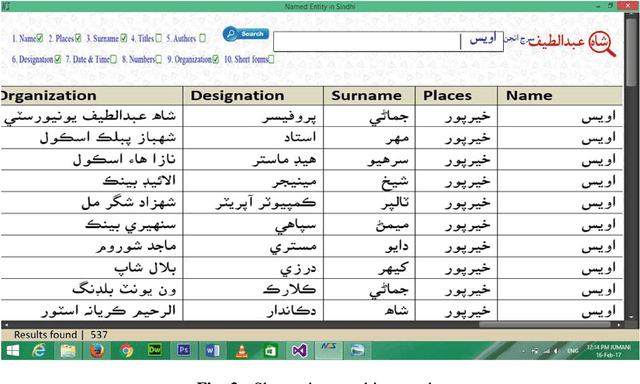Select the Surname cell شيخ
This screenshot has height=384, width=640.
pos(369,181)
